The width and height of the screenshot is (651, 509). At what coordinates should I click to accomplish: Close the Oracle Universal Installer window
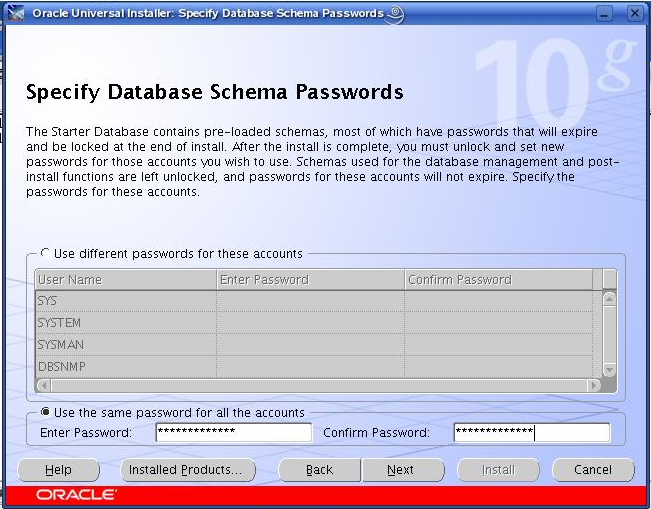click(x=634, y=15)
